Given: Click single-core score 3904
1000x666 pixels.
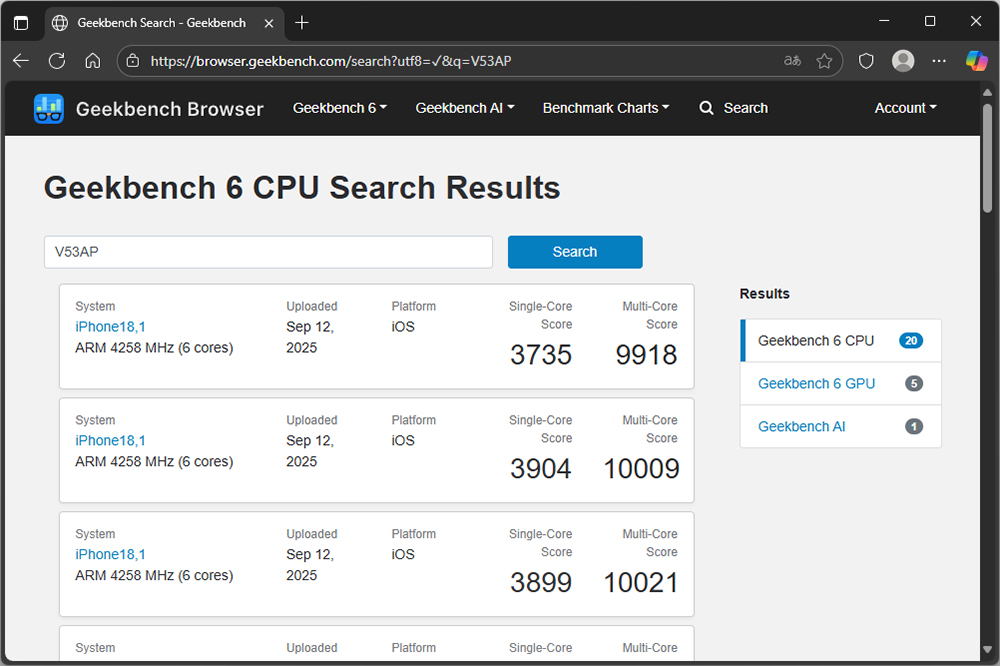Looking at the screenshot, I should click(541, 469).
